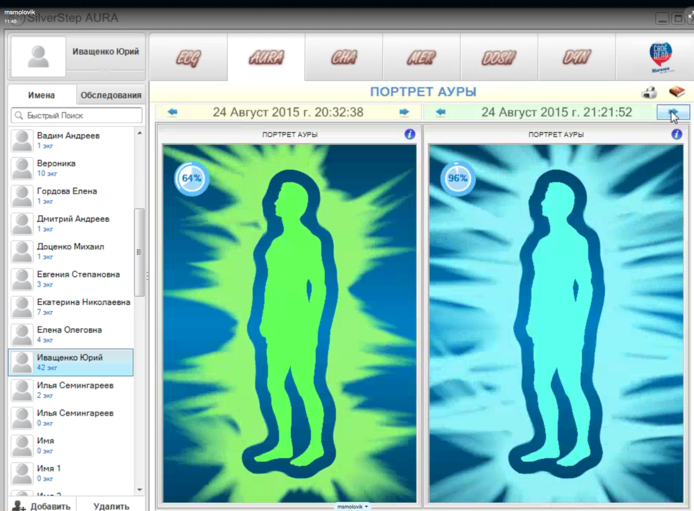Click the speech-bubble logo icon at top right

tap(661, 58)
